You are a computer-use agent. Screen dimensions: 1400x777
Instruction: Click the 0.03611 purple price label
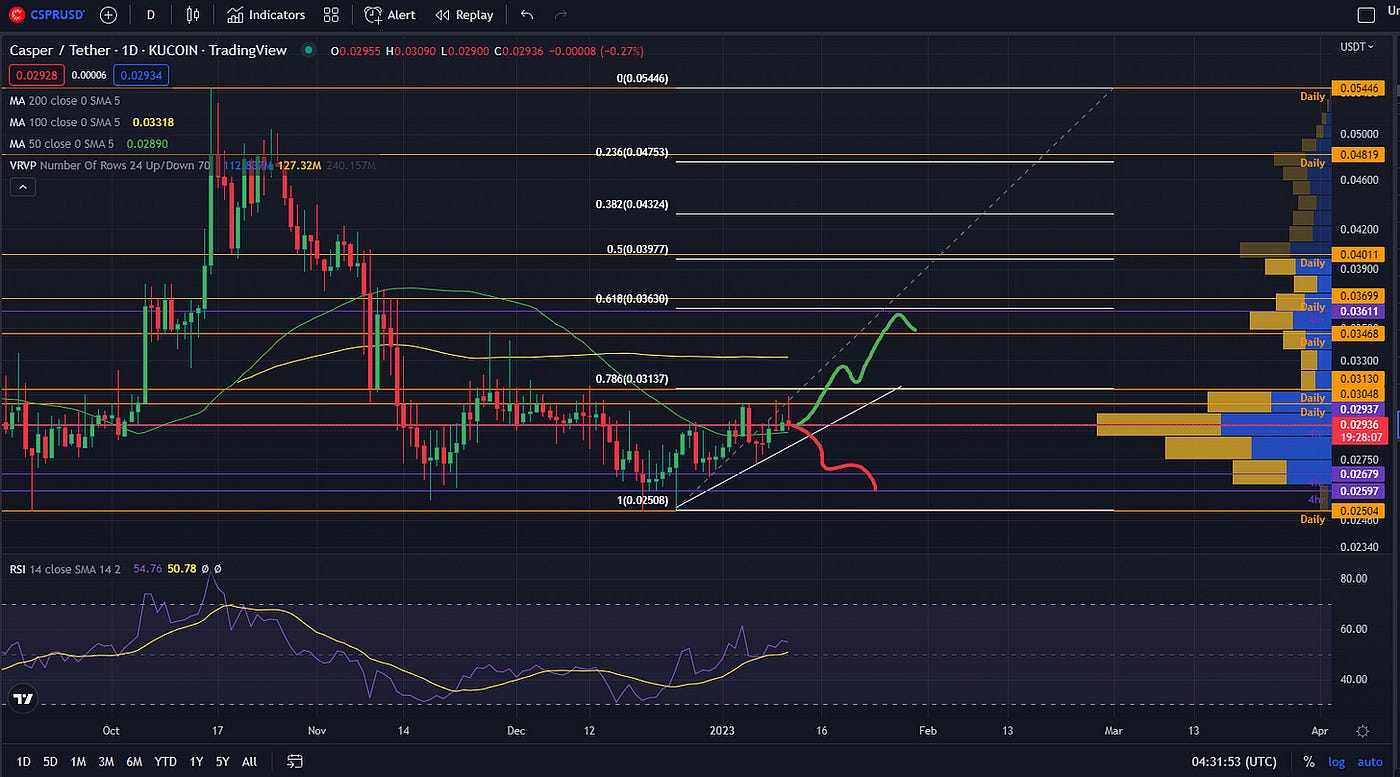[1358, 312]
